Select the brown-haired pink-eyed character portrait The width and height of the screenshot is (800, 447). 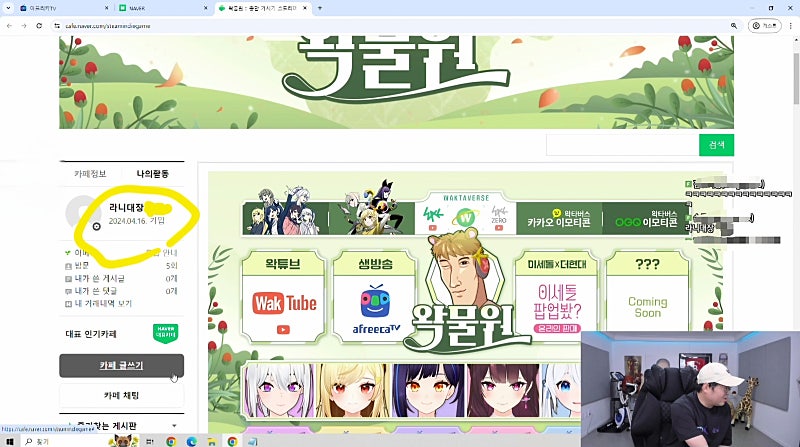pyautogui.click(x=503, y=390)
